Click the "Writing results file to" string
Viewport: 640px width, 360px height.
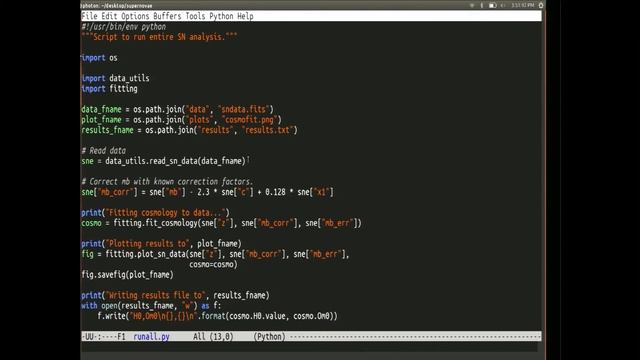(156, 295)
